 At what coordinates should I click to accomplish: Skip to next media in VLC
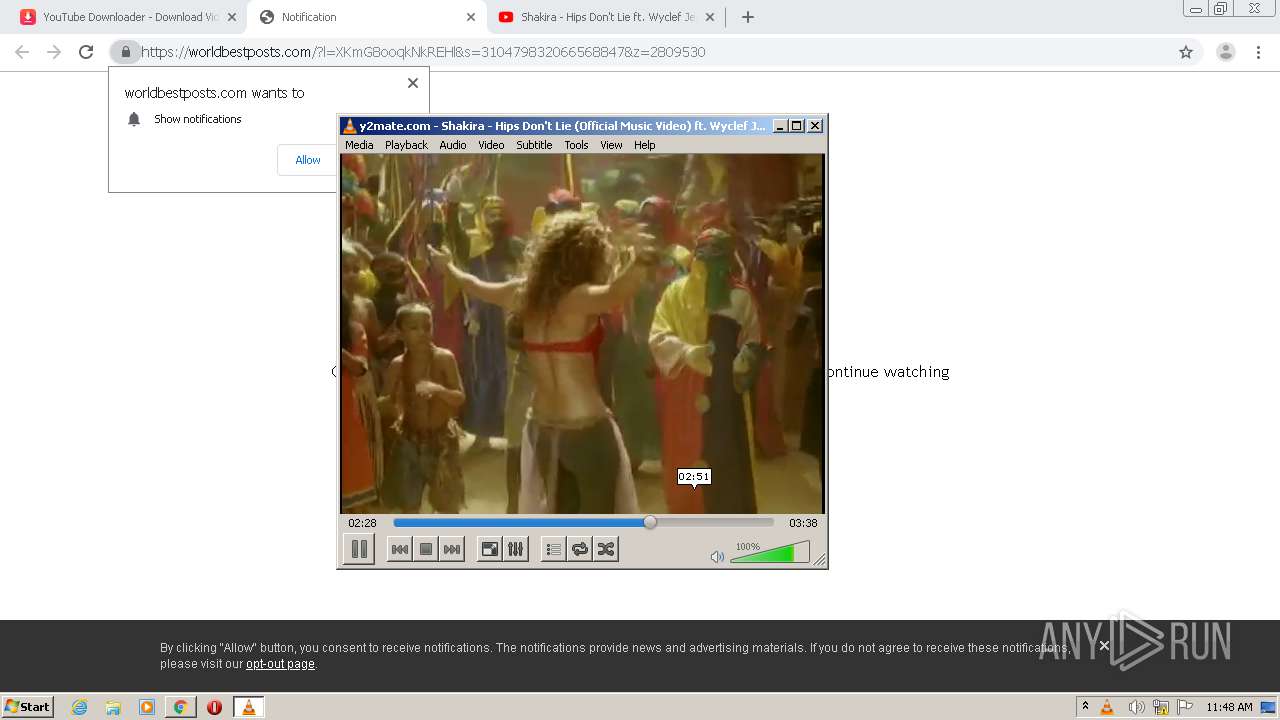click(452, 549)
